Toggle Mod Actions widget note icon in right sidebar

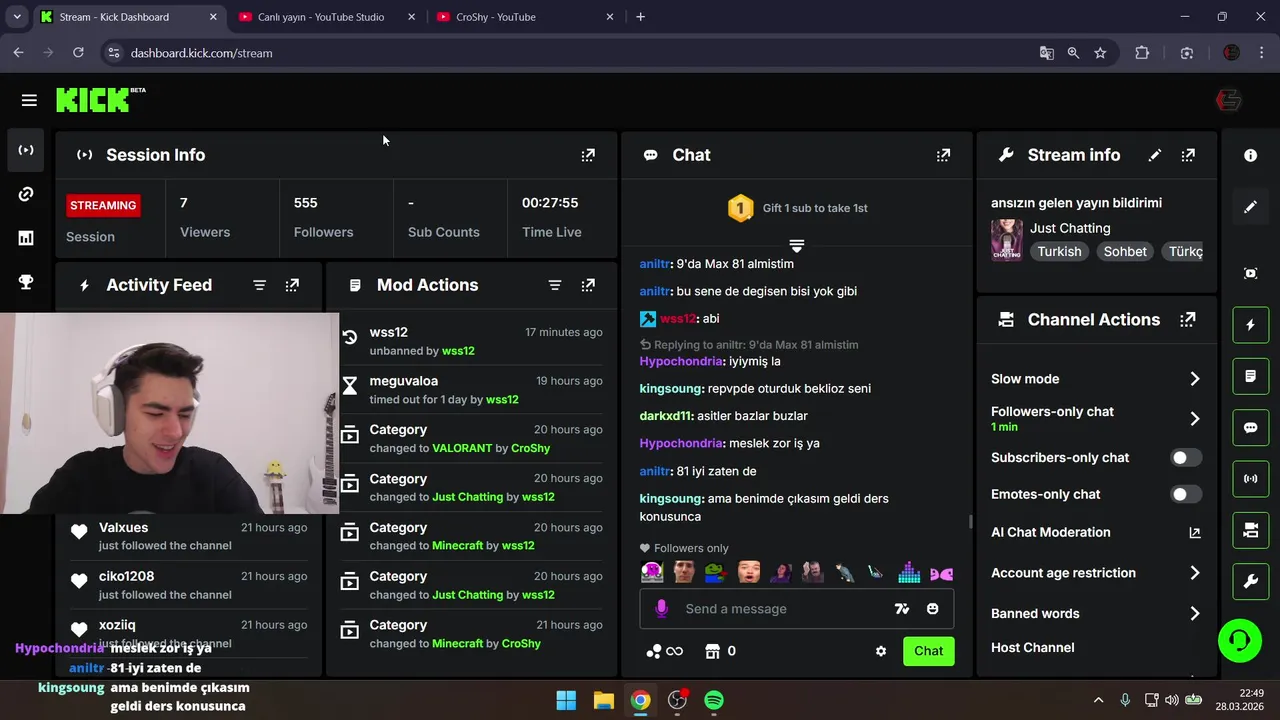1250,376
